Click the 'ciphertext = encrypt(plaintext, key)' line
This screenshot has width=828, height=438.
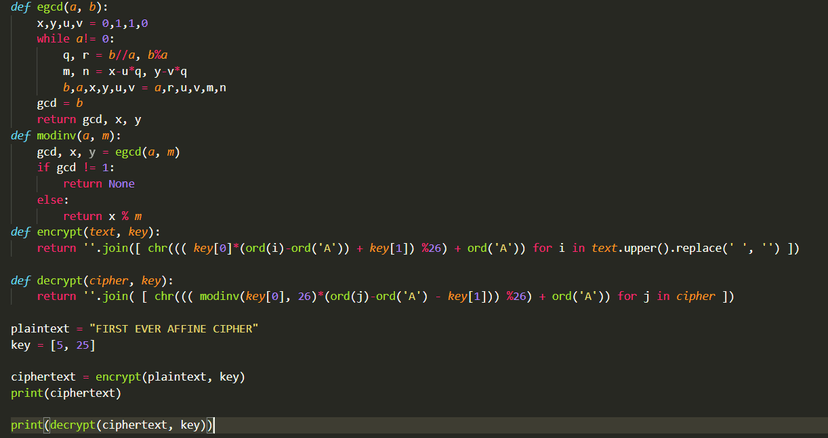click(128, 377)
